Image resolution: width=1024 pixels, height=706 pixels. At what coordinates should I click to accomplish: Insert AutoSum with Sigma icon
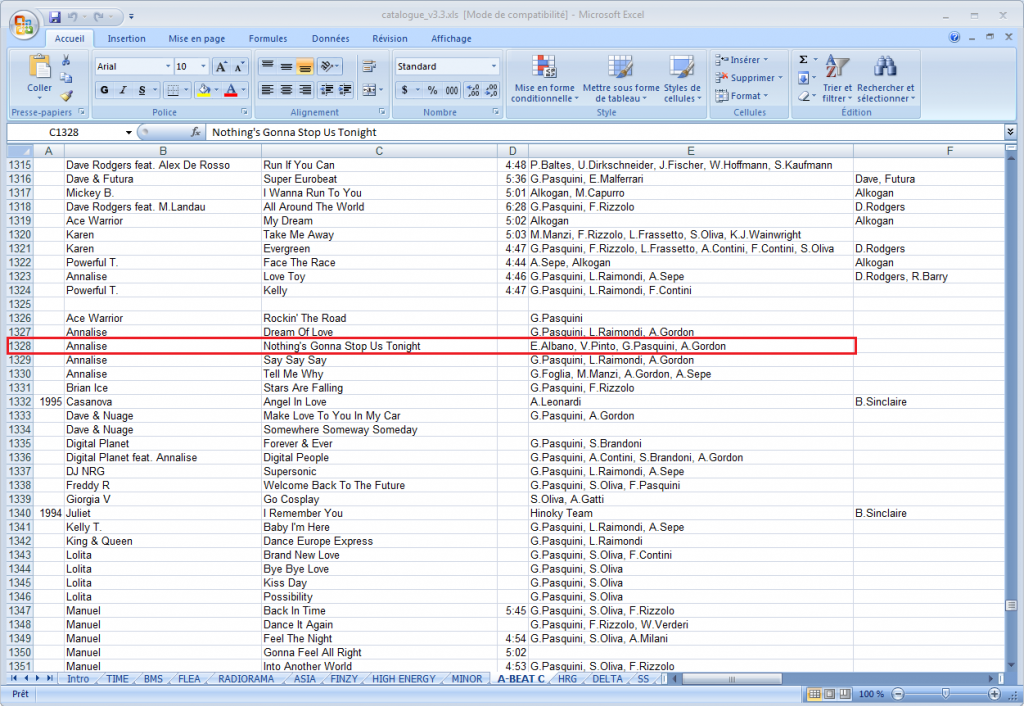pyautogui.click(x=803, y=59)
